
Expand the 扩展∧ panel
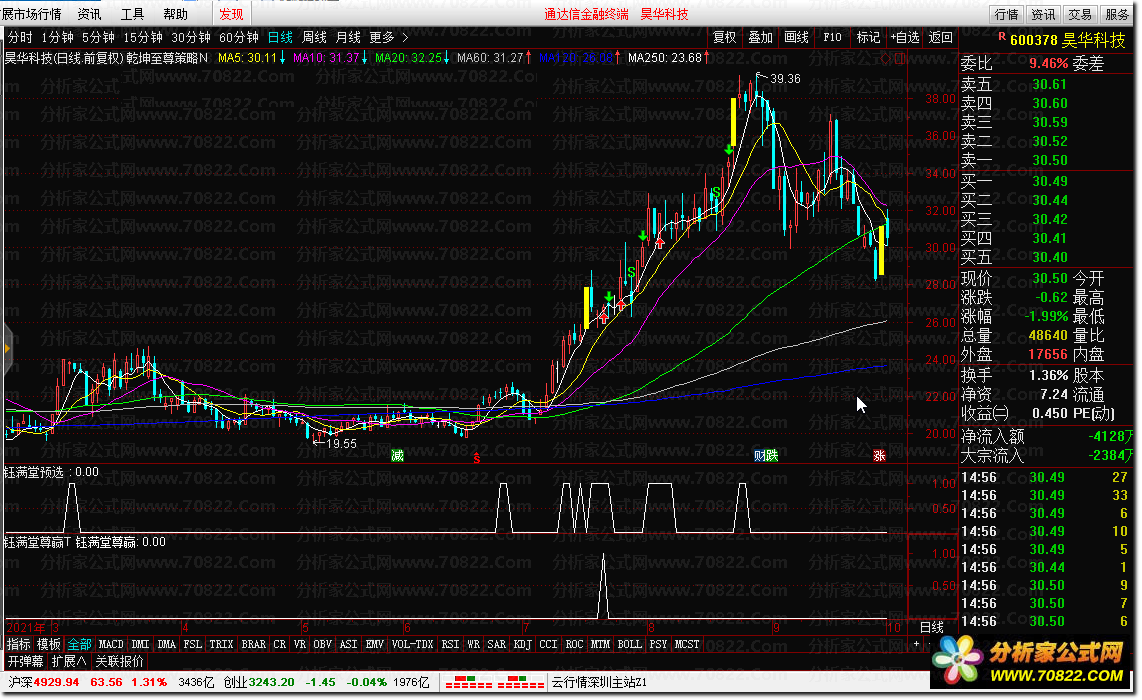click(x=69, y=661)
